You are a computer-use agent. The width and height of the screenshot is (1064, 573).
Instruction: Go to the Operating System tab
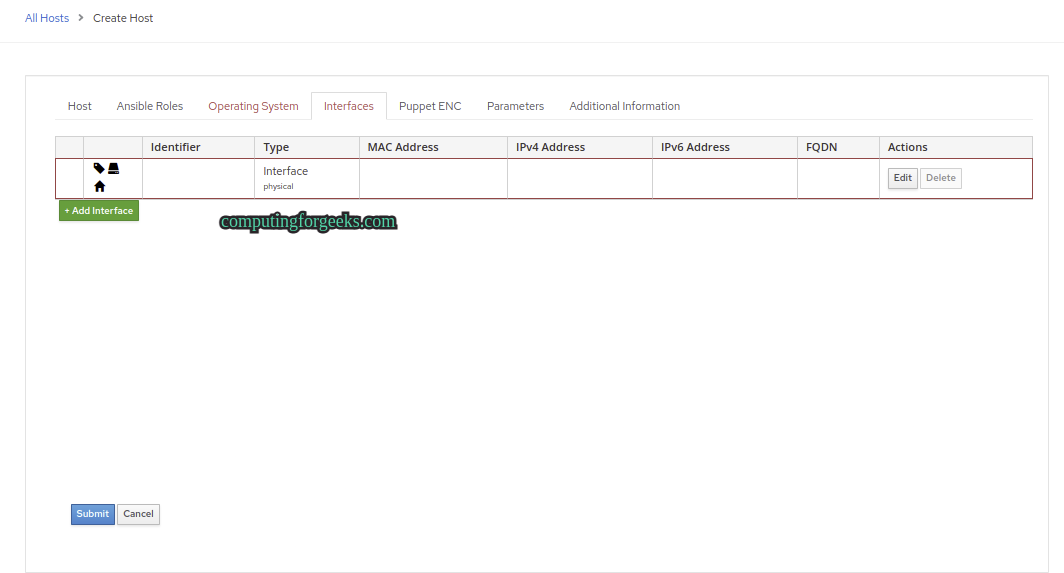253,106
